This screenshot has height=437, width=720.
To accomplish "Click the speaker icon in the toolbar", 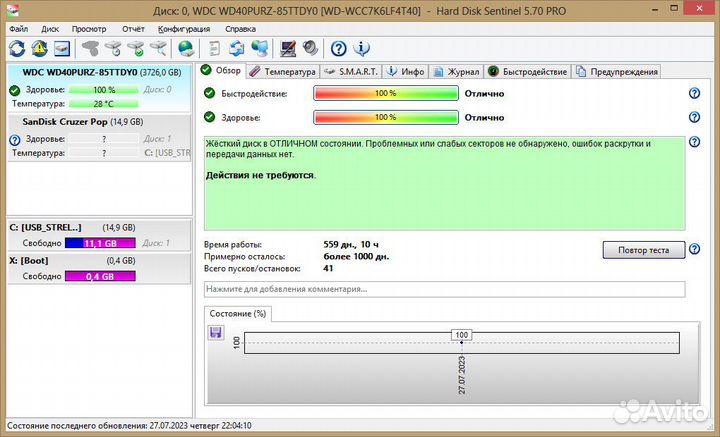I will coord(310,48).
